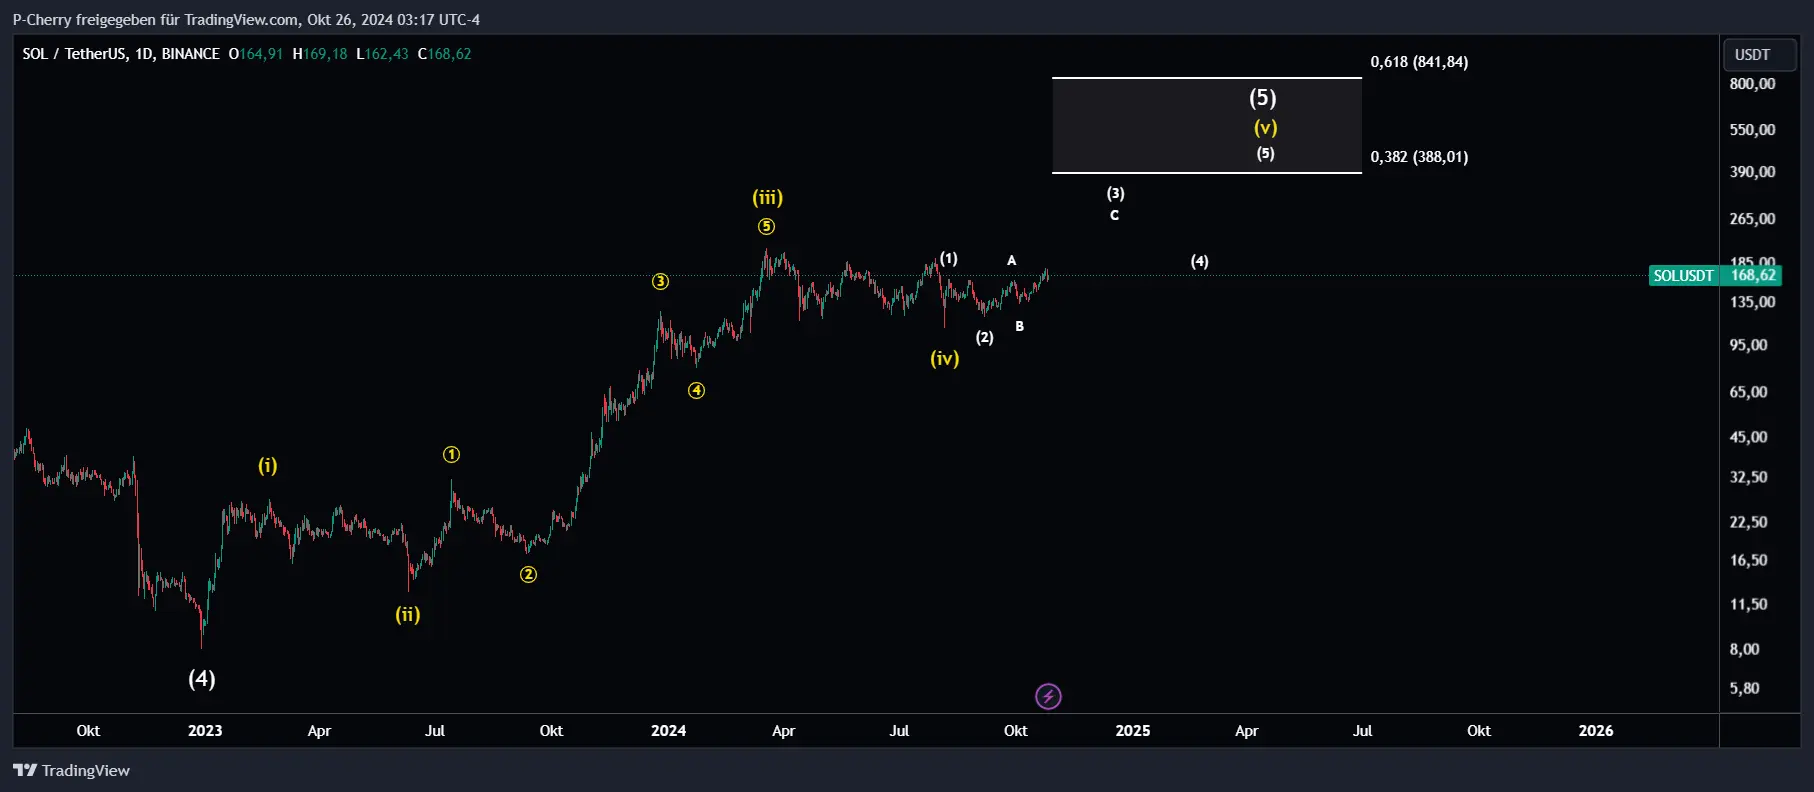1814x792 pixels.
Task: Click the 8,00 price axis label
Action: tap(1745, 649)
